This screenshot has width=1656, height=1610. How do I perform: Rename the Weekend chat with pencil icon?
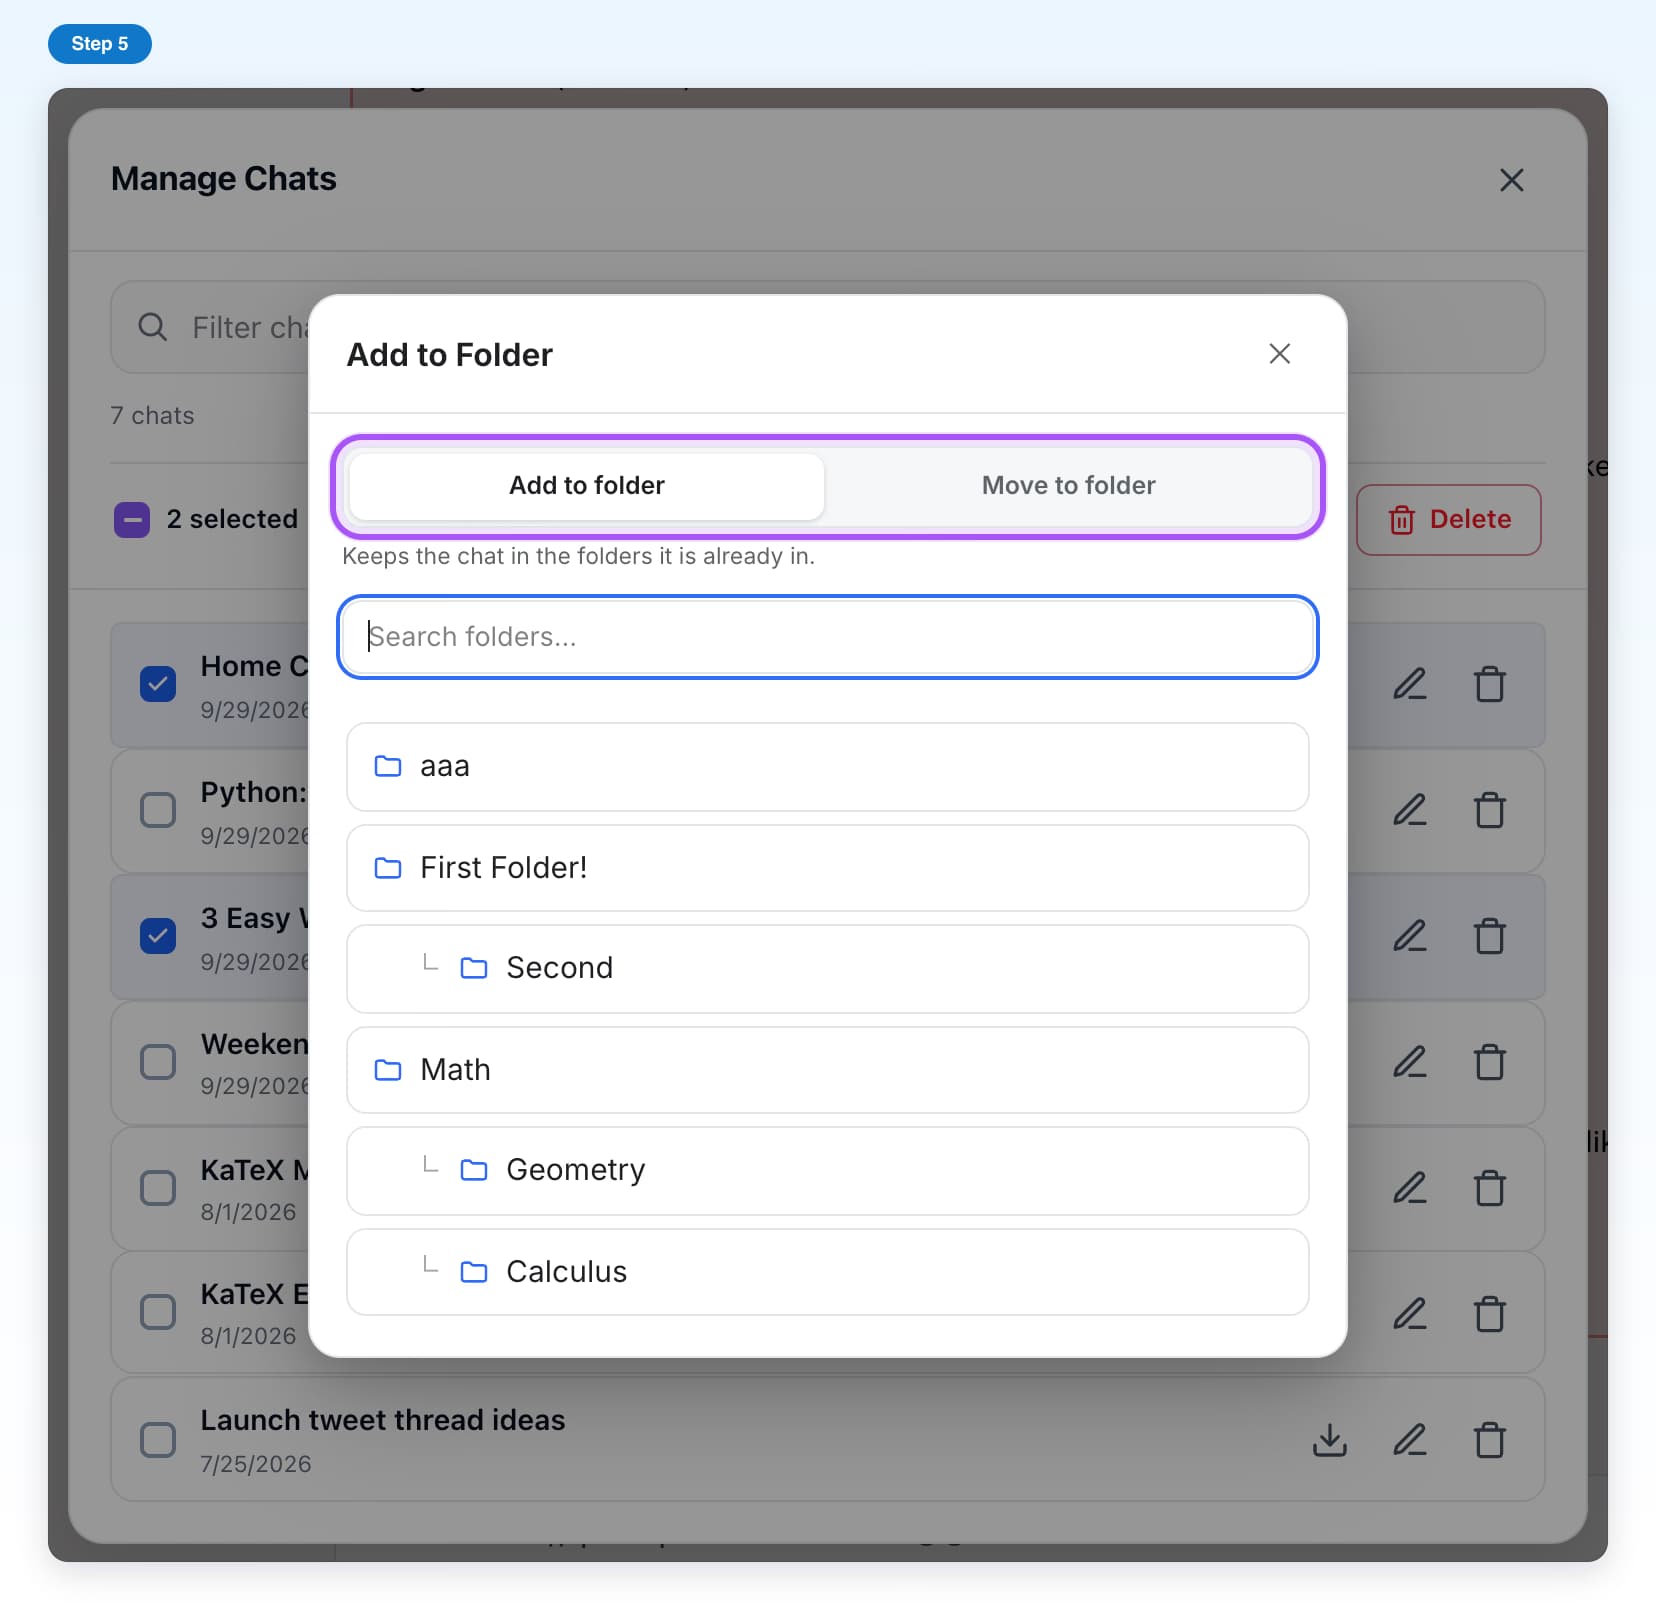[x=1410, y=1062]
